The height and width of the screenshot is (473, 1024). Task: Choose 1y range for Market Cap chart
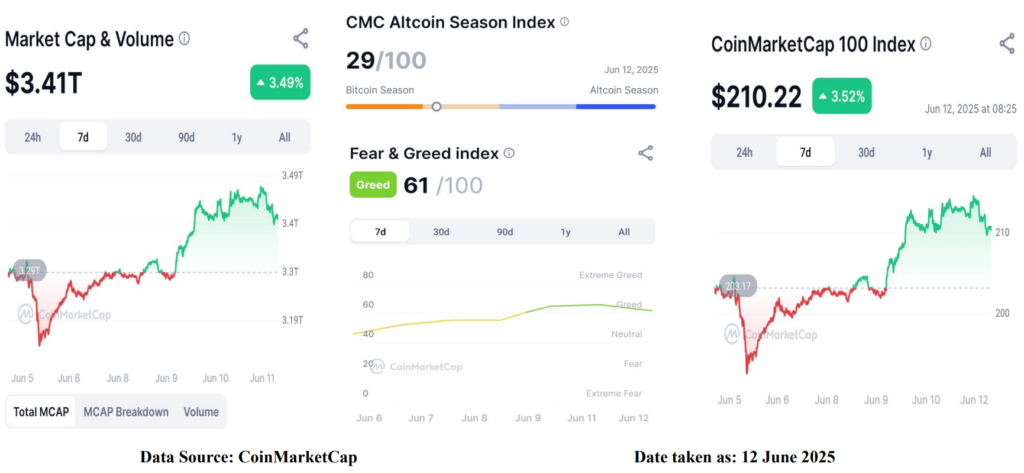point(236,137)
